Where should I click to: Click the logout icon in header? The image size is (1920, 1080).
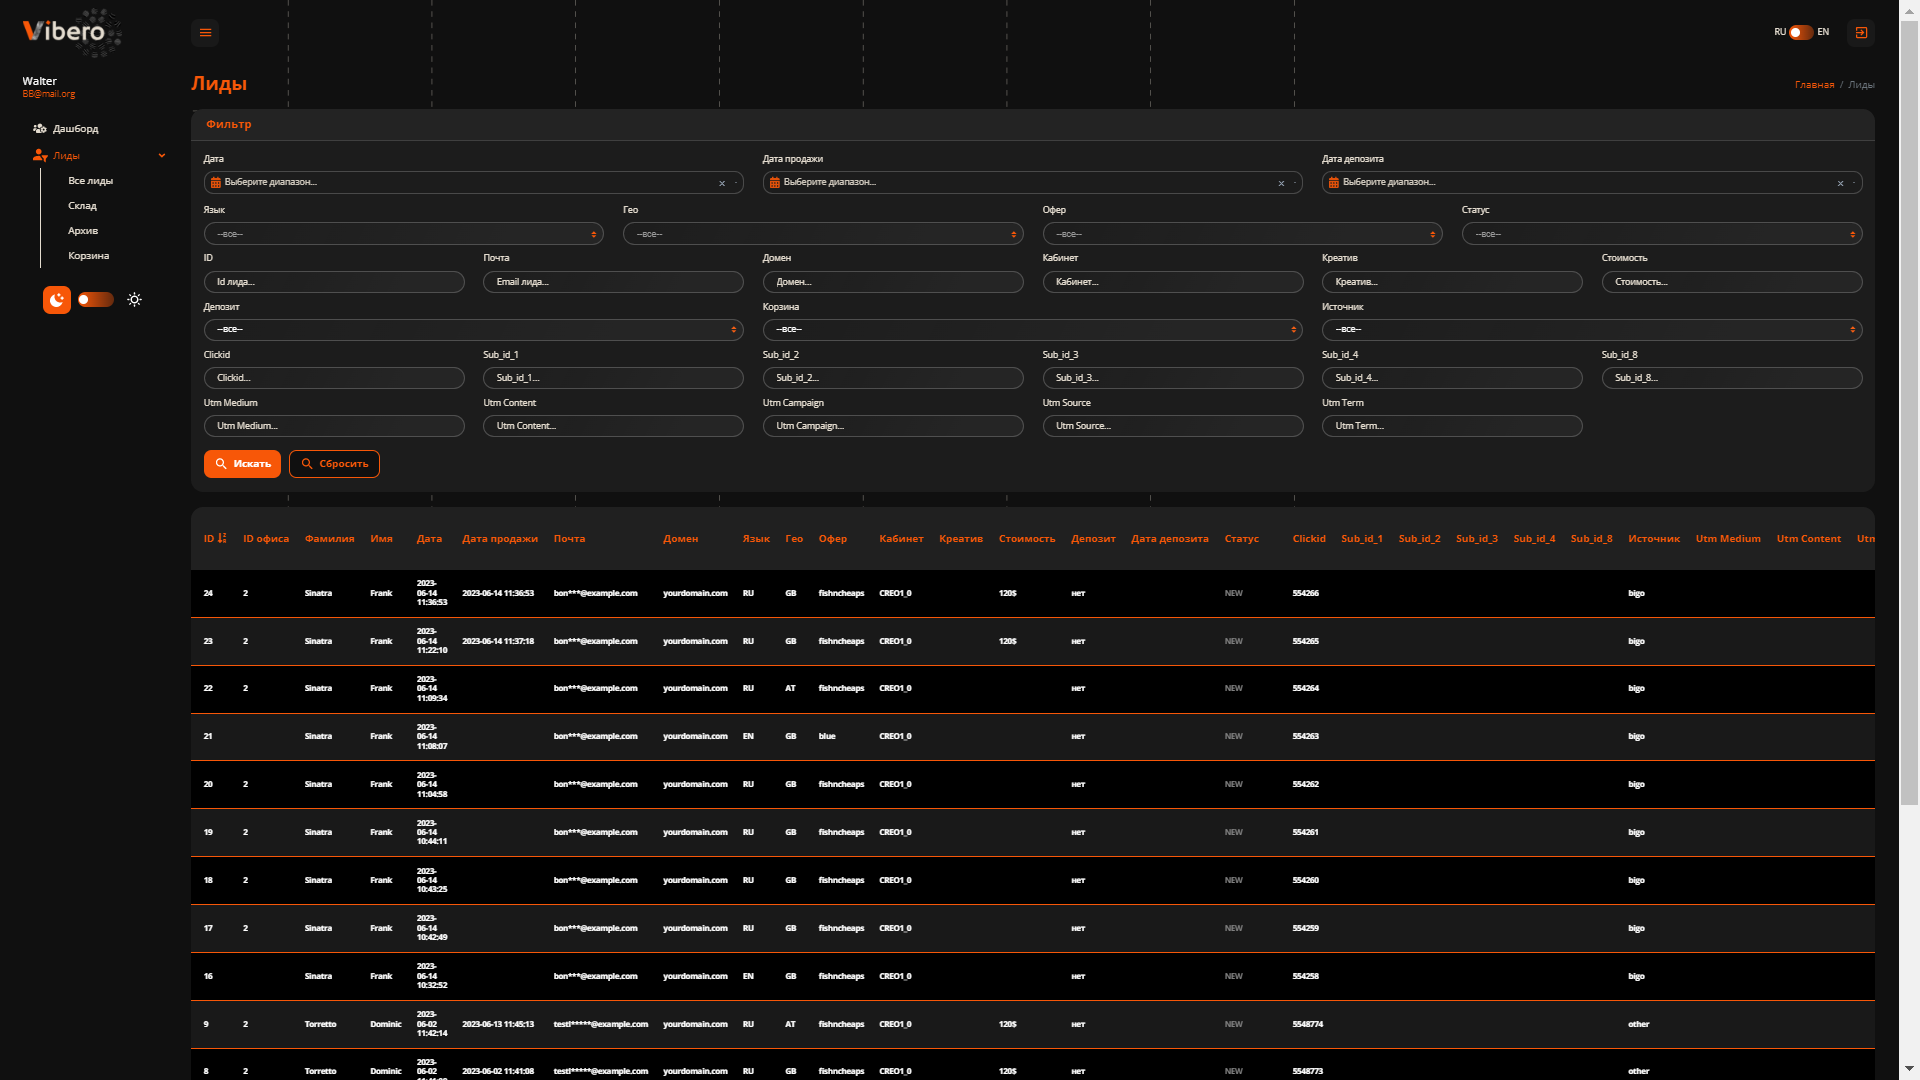[1861, 33]
